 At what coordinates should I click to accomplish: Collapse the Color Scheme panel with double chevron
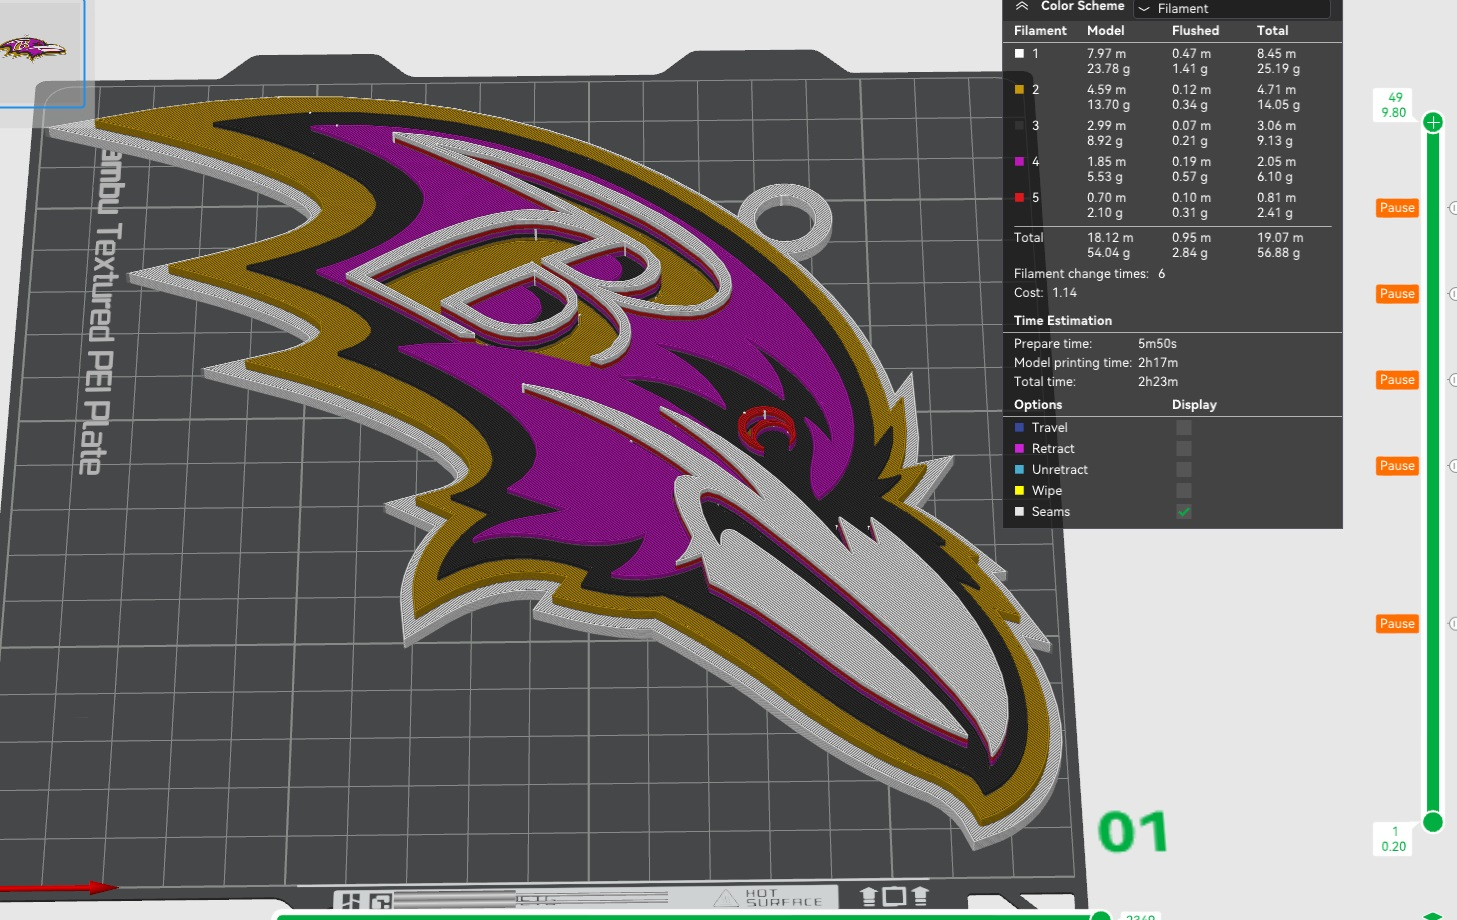point(1022,6)
